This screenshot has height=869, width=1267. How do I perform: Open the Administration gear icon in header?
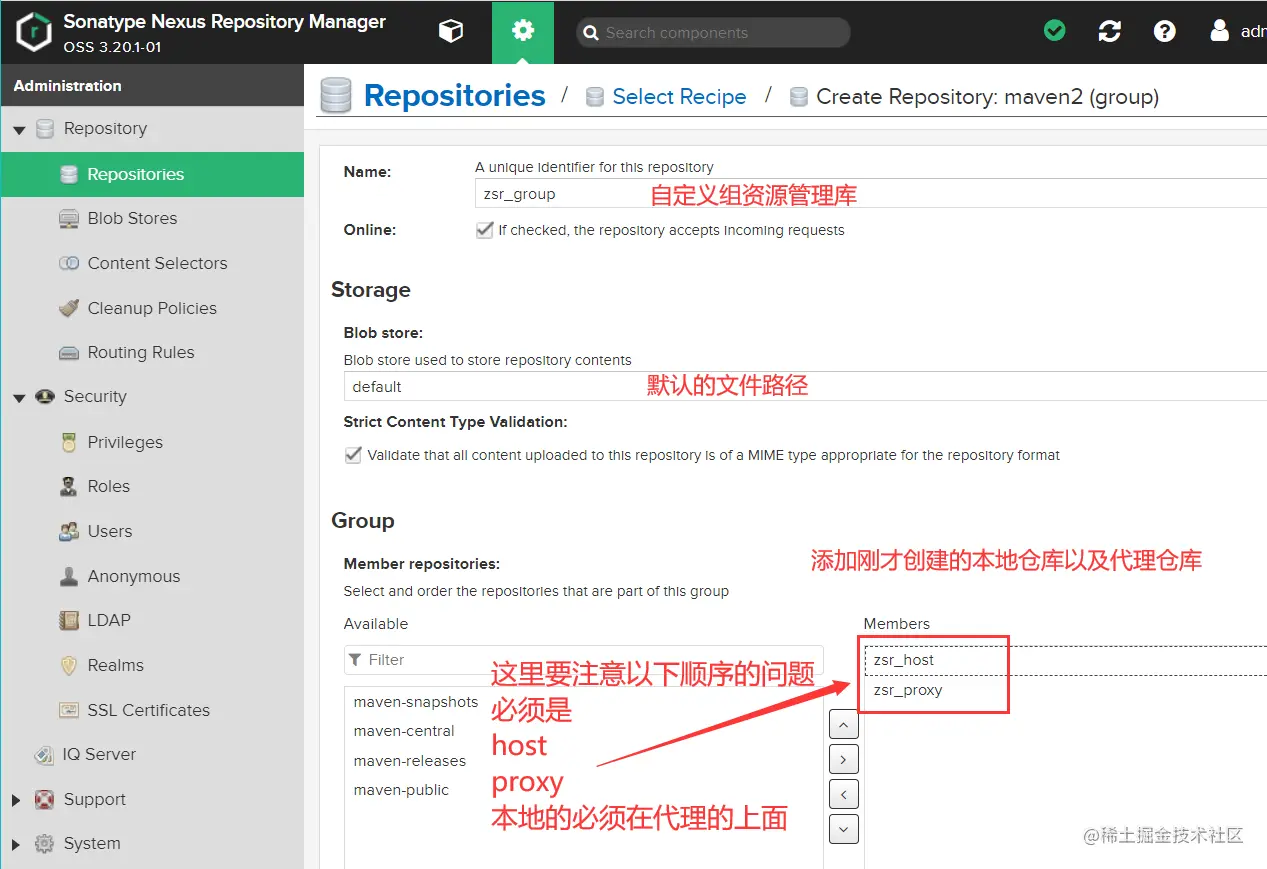[522, 32]
